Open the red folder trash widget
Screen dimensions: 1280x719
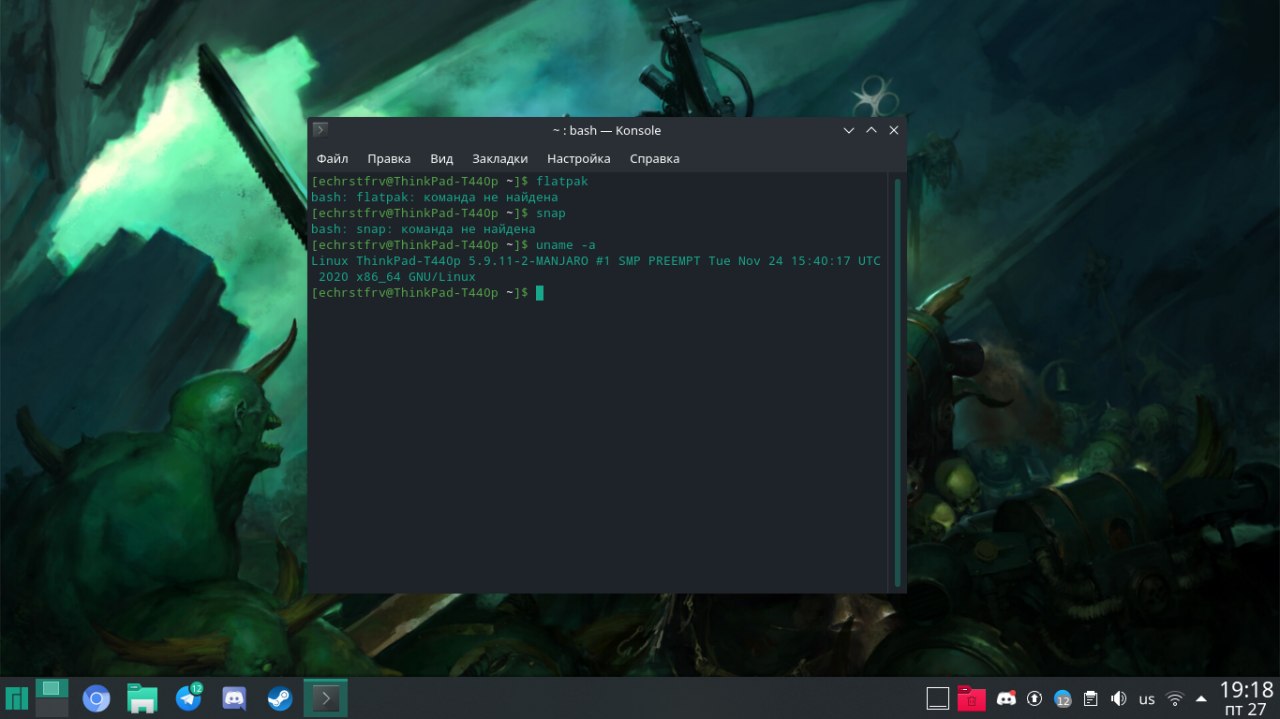[x=971, y=698]
